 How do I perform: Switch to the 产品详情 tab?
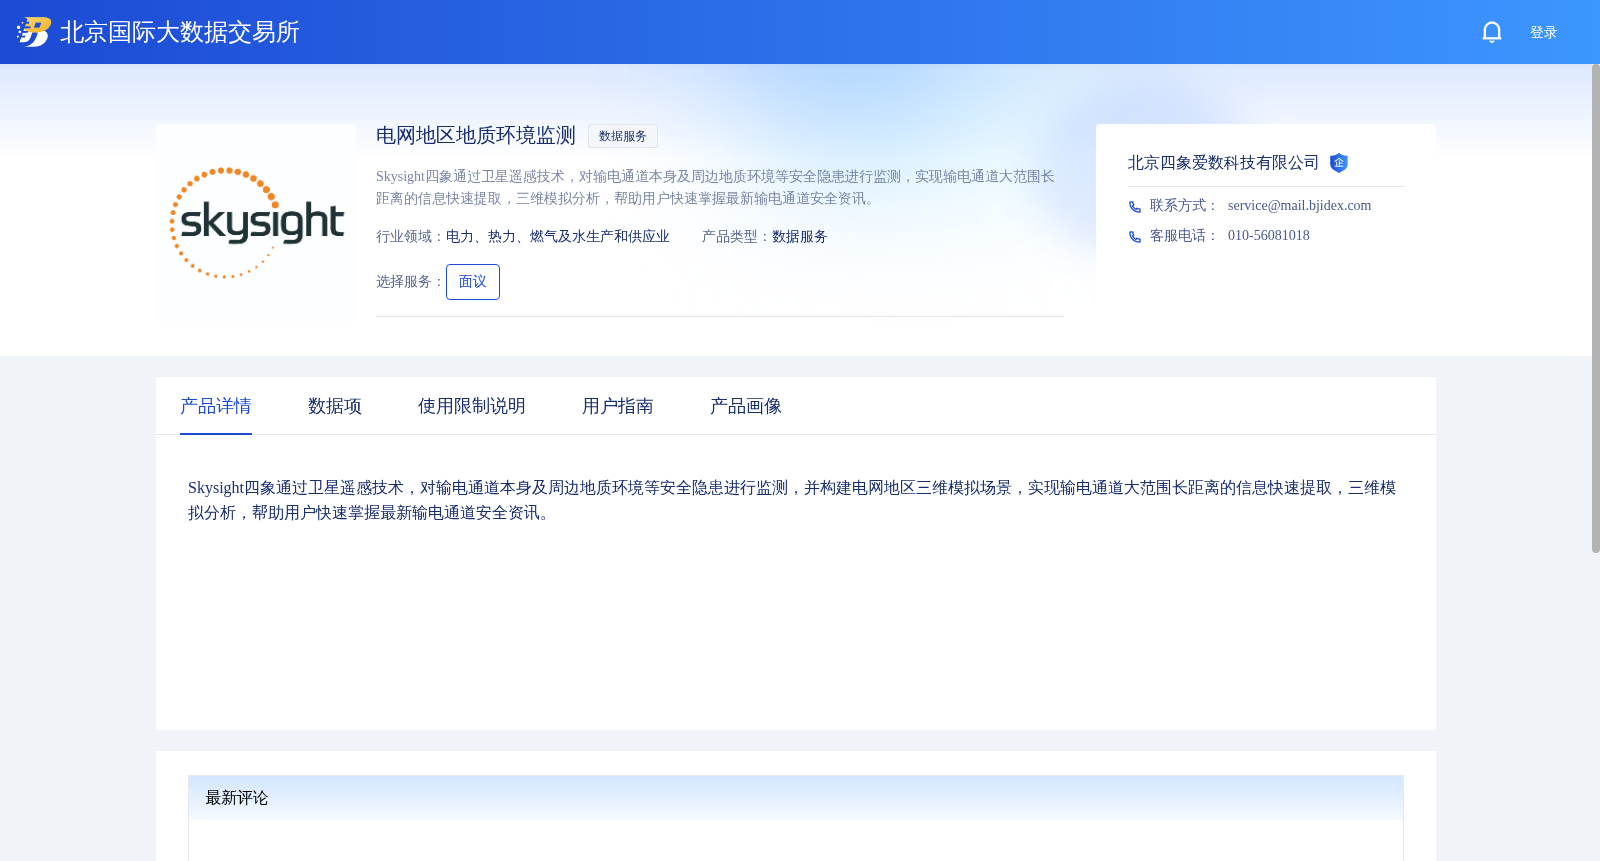tap(216, 406)
